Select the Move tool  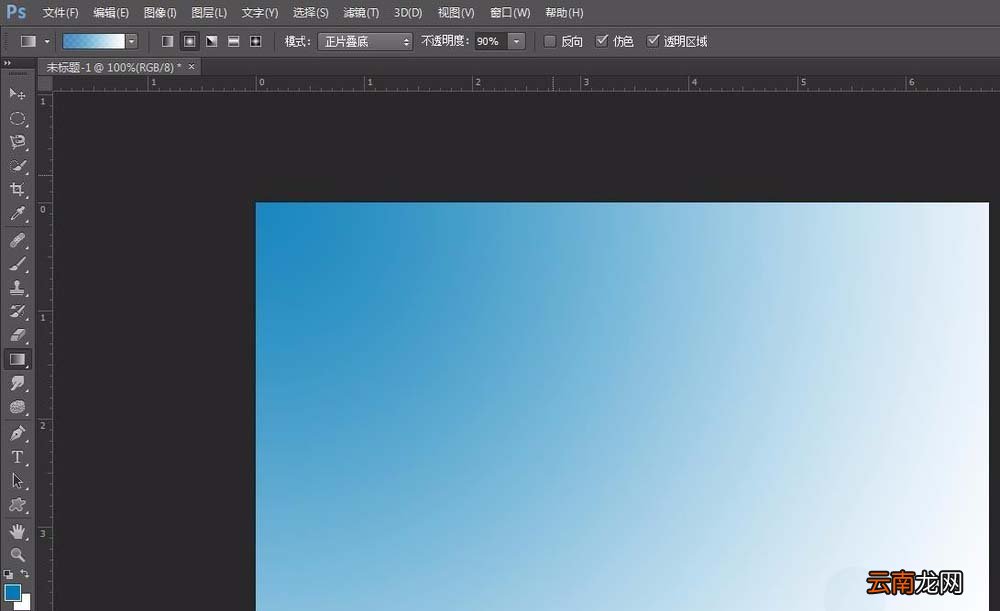pyautogui.click(x=17, y=94)
